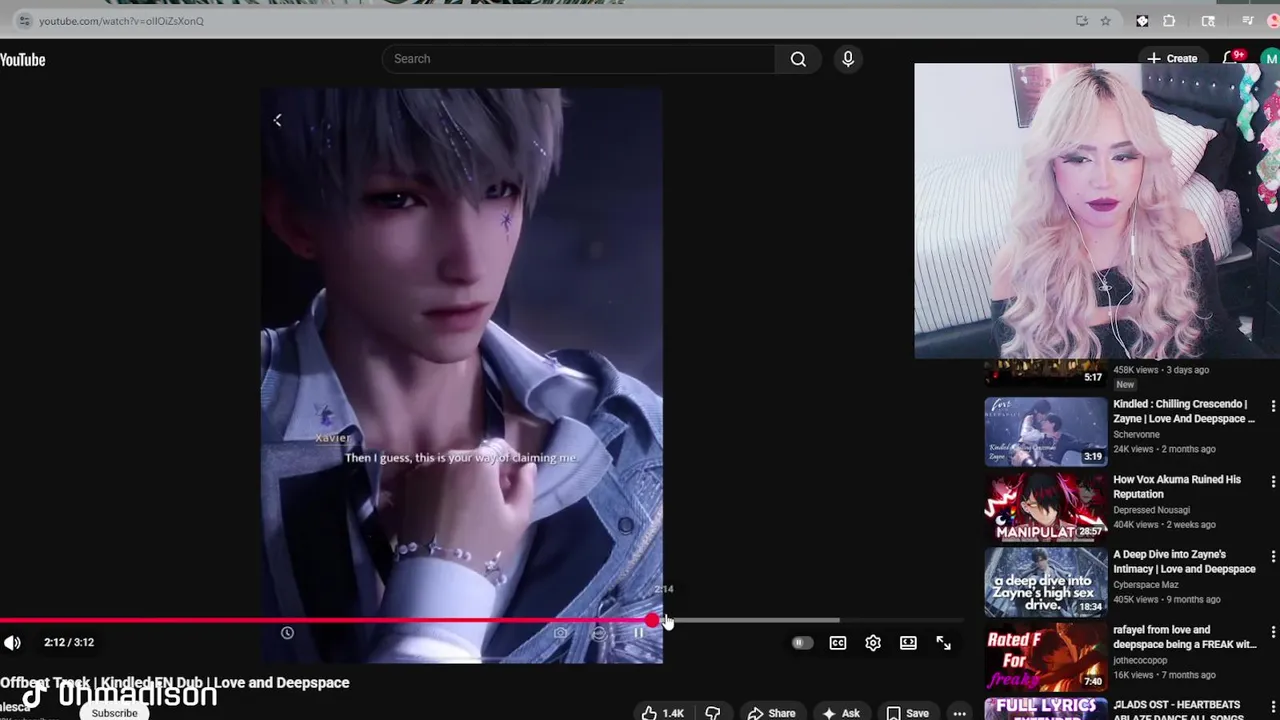
Task: Like the video (1.4K)
Action: pyautogui.click(x=663, y=713)
